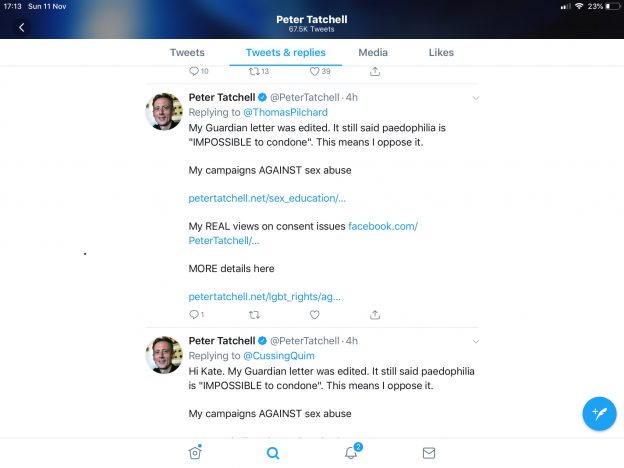Expand options chevron on @ThomasPilchard reply

(x=475, y=98)
